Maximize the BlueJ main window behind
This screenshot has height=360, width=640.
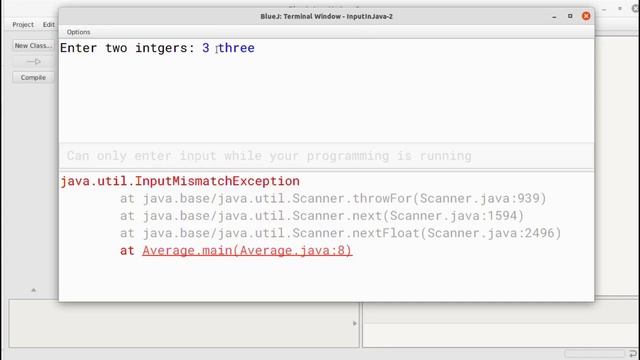pyautogui.click(x=620, y=8)
